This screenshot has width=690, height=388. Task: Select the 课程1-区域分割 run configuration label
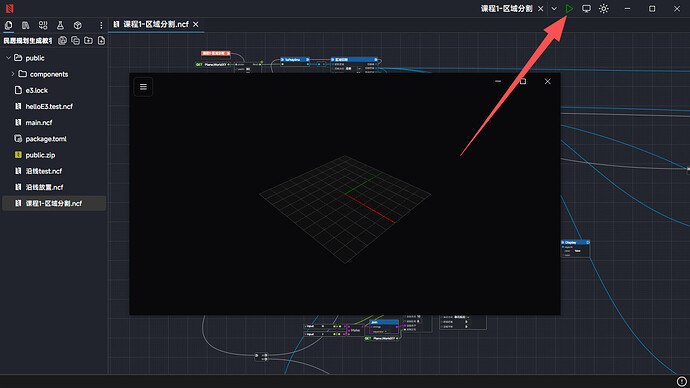coord(506,8)
